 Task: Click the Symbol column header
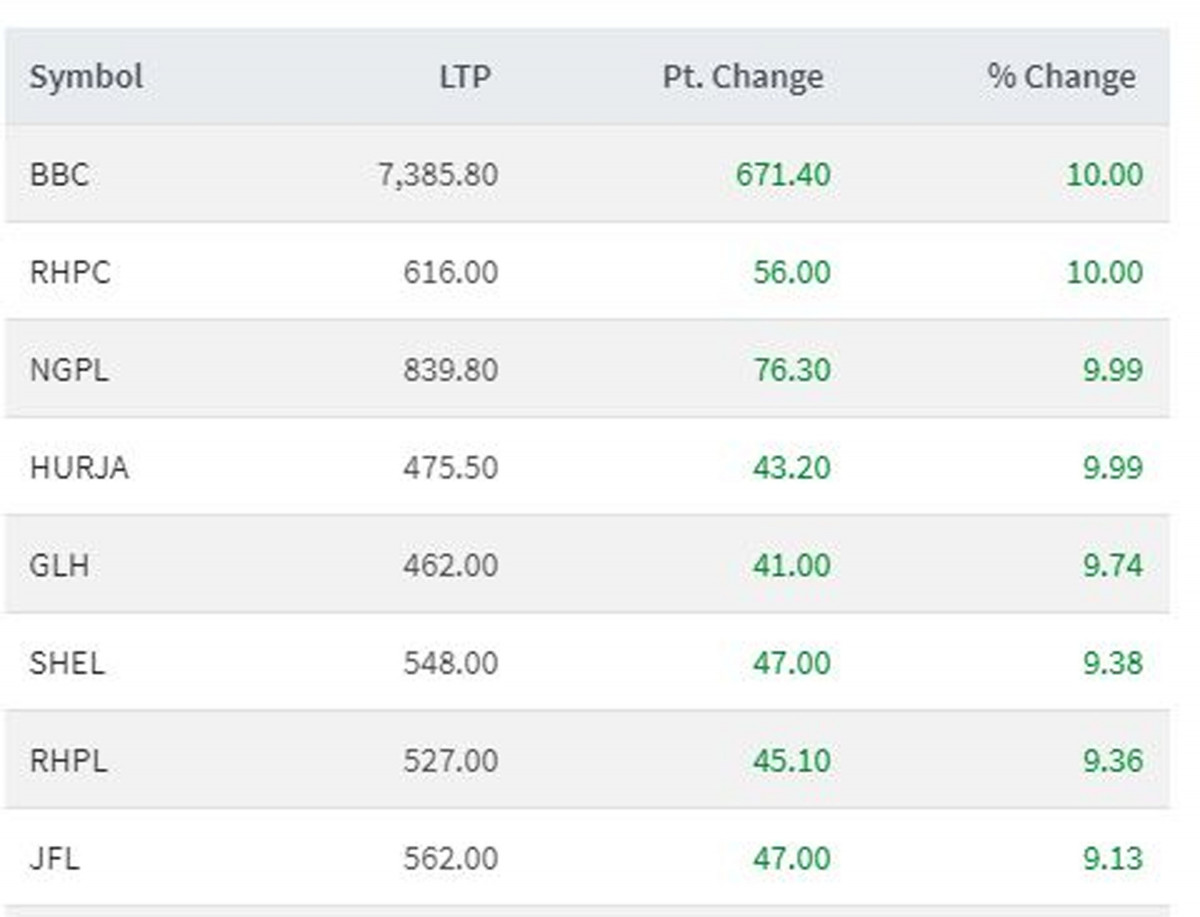click(x=86, y=77)
